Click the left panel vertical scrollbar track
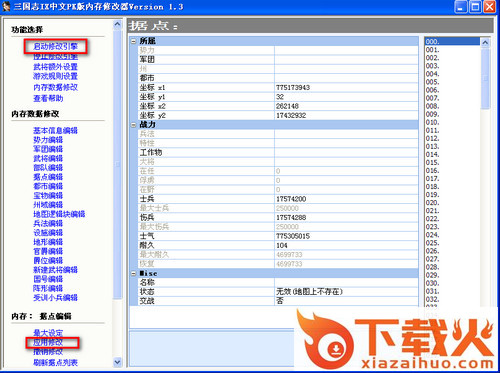The image size is (500, 373). point(117,328)
